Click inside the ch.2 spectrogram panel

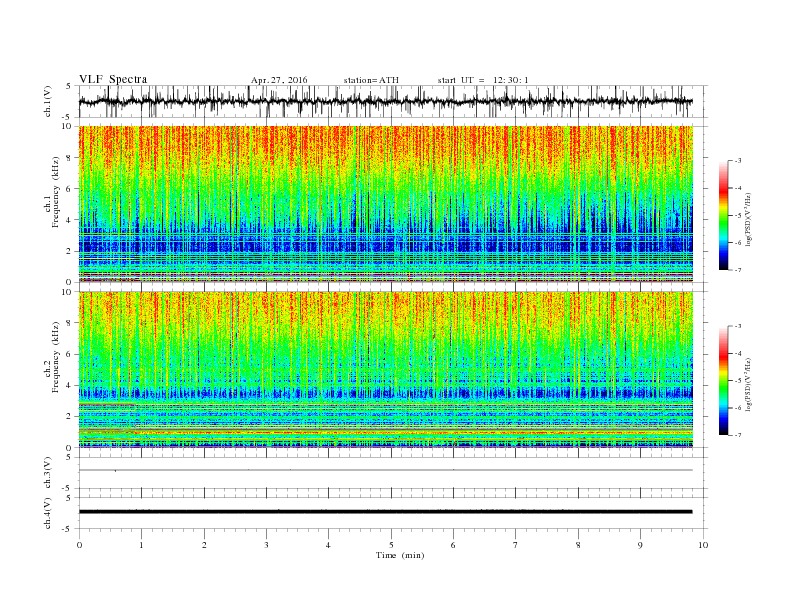pyautogui.click(x=385, y=369)
